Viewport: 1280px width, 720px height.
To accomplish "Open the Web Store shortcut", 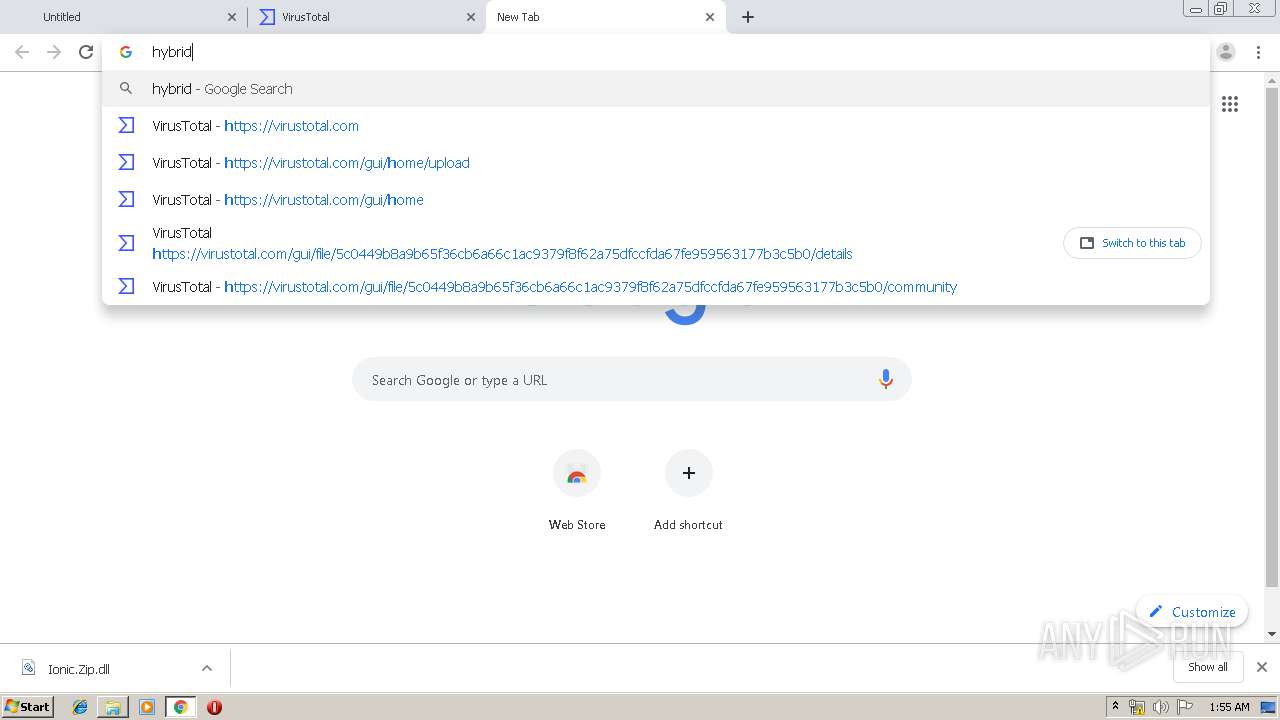I will [x=577, y=490].
